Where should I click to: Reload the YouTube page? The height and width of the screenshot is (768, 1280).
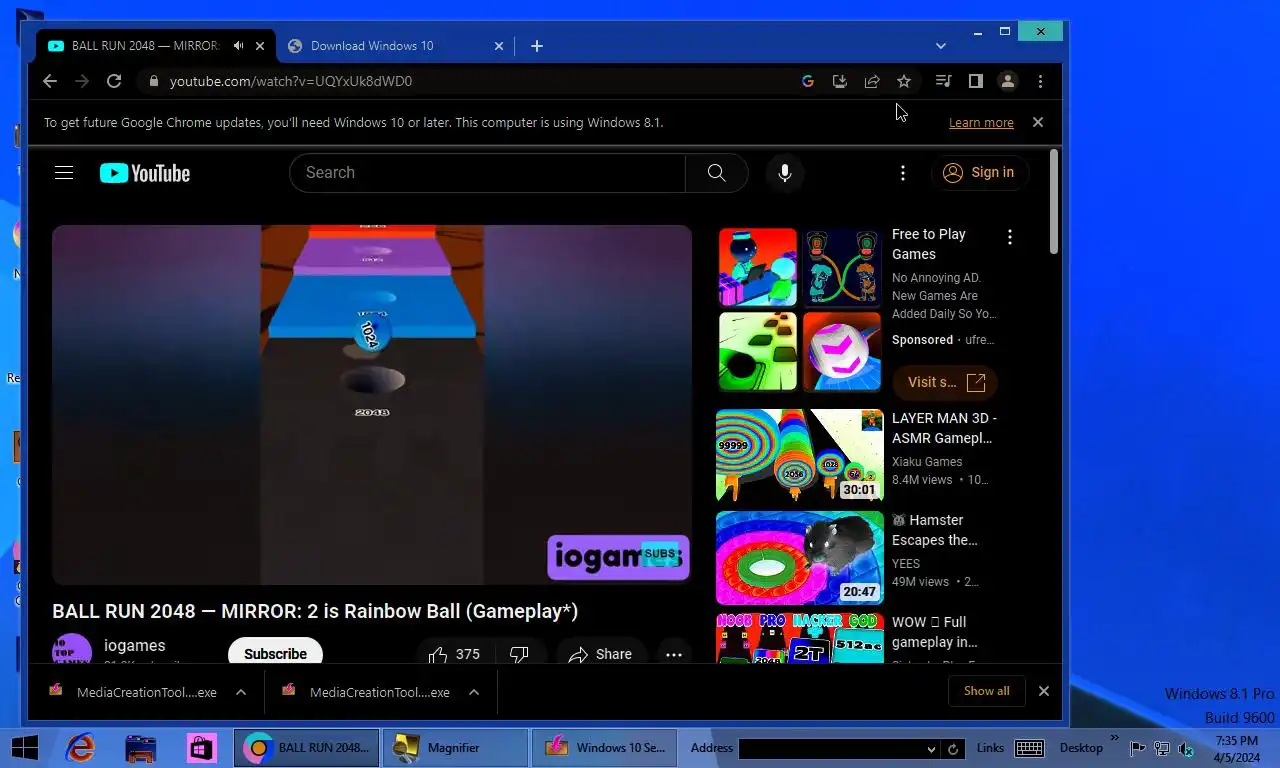click(x=114, y=81)
